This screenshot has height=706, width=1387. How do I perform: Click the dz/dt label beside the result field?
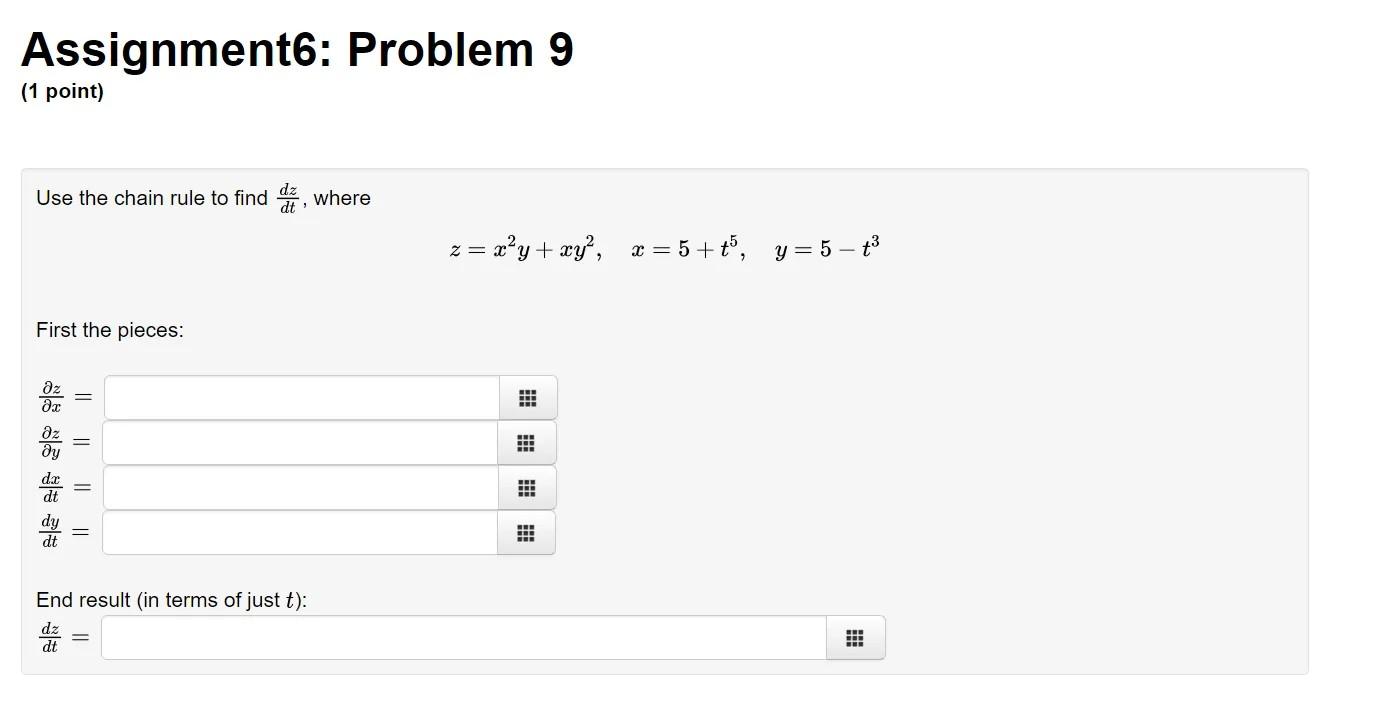(x=49, y=637)
